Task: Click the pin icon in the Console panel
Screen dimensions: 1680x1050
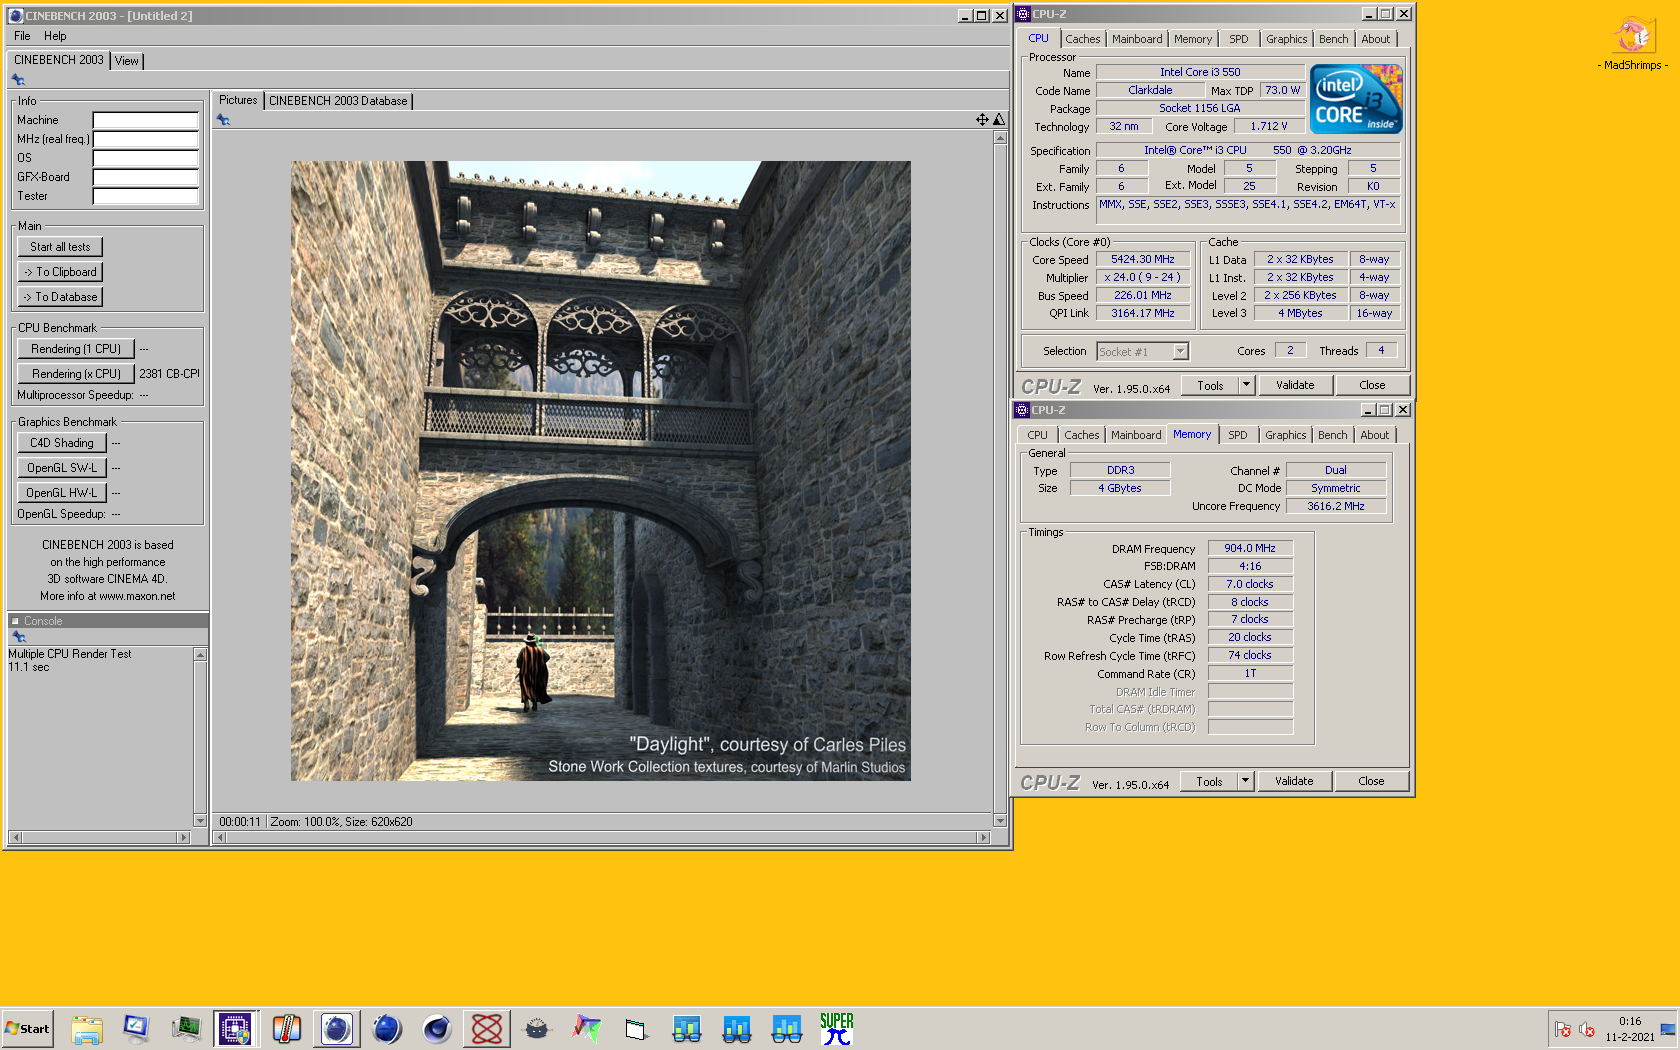Action: [18, 637]
